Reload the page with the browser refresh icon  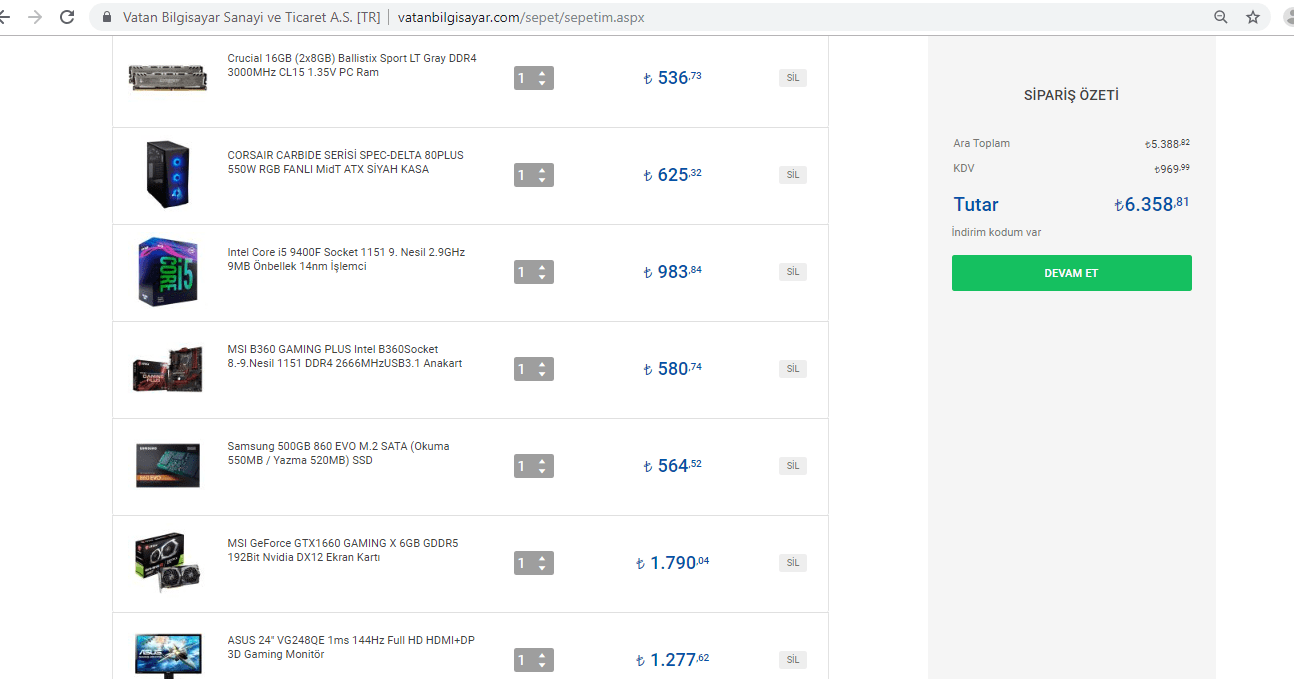point(67,17)
